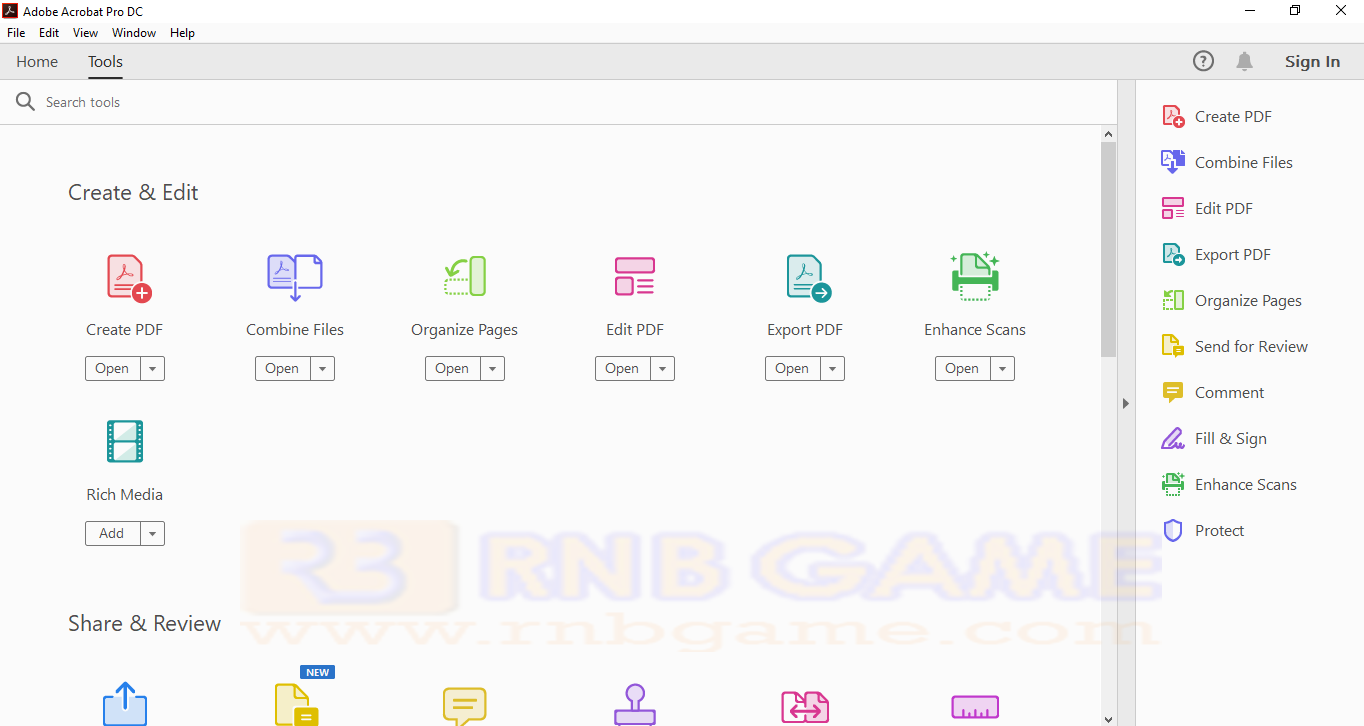The image size is (1364, 726).
Task: Expand the dropdown arrow next to Organize Pages Open
Action: click(x=492, y=368)
